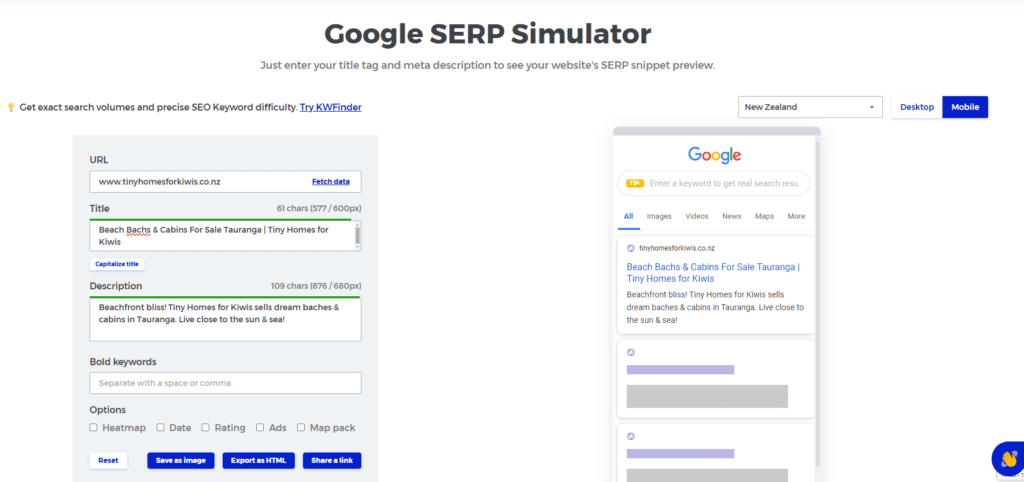Select the Images tab in preview
This screenshot has height=482, width=1024.
[659, 216]
